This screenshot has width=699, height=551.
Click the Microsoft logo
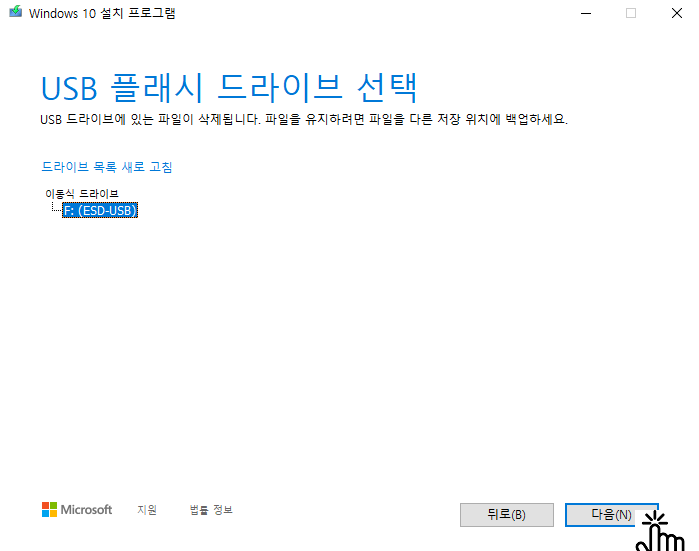click(77, 510)
